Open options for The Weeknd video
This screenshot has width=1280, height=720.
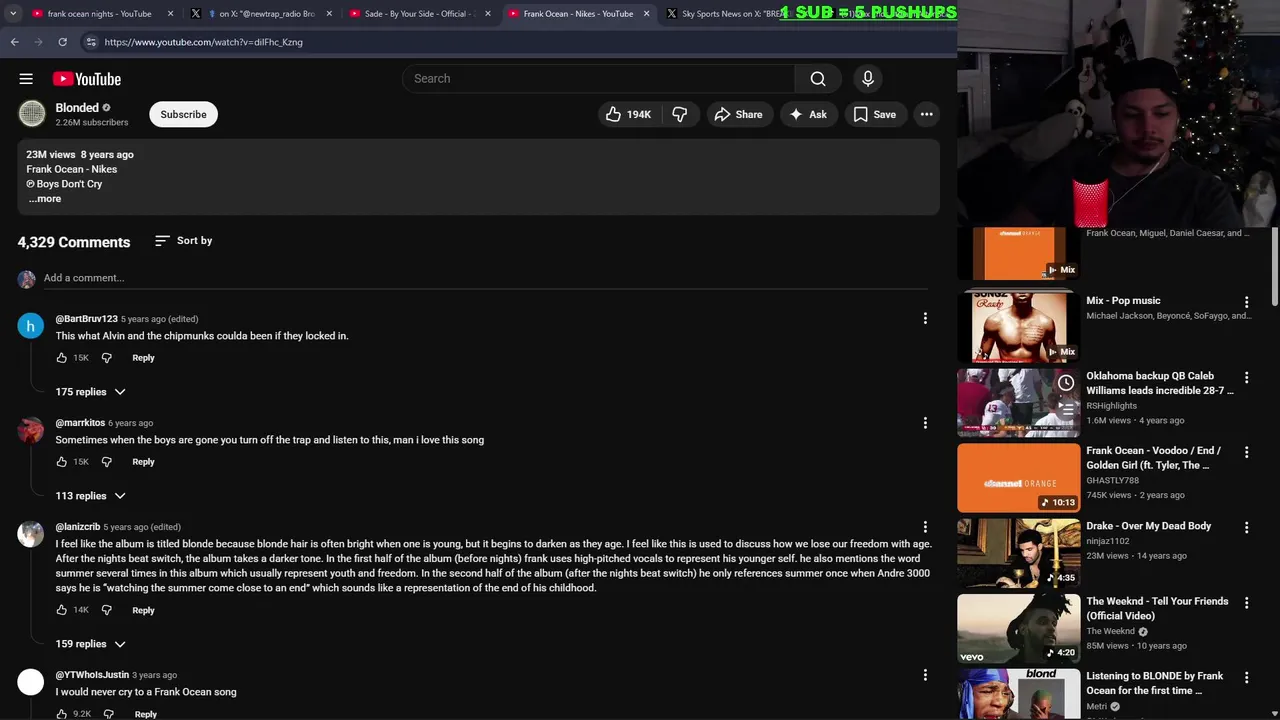(x=1246, y=603)
